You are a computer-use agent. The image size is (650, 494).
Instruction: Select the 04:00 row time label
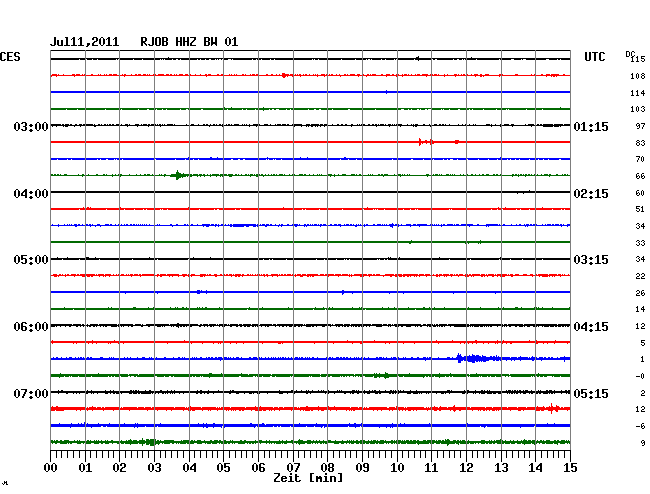click(31, 194)
